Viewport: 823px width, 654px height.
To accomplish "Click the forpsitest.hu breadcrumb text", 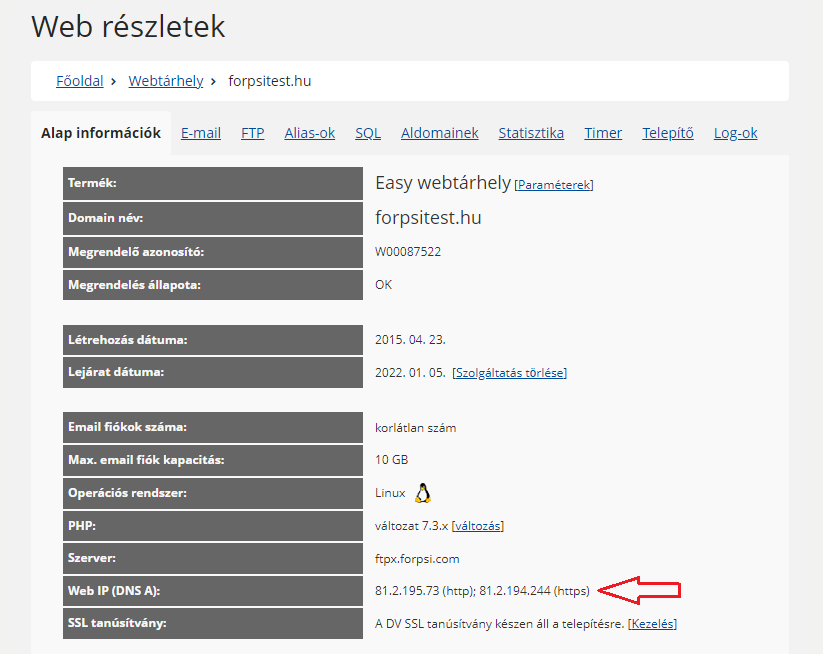I will (270, 81).
